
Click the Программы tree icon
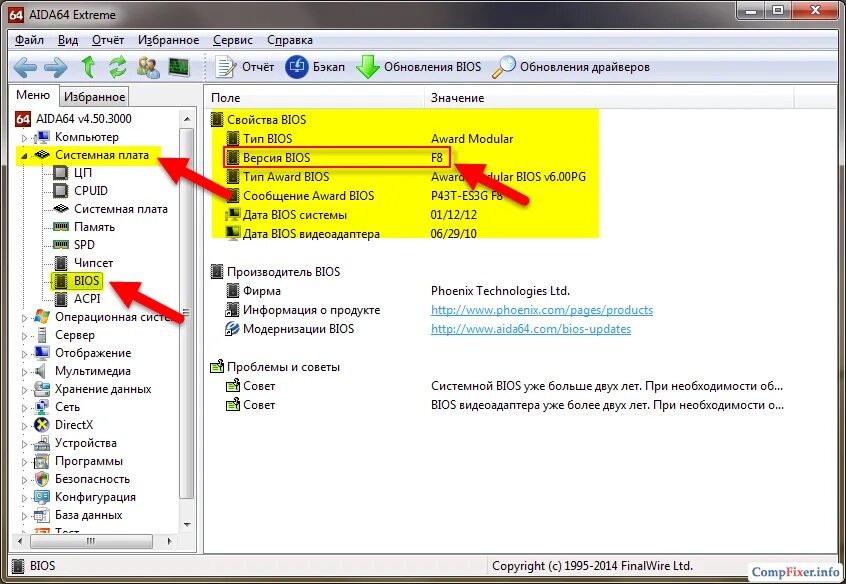[x=42, y=461]
